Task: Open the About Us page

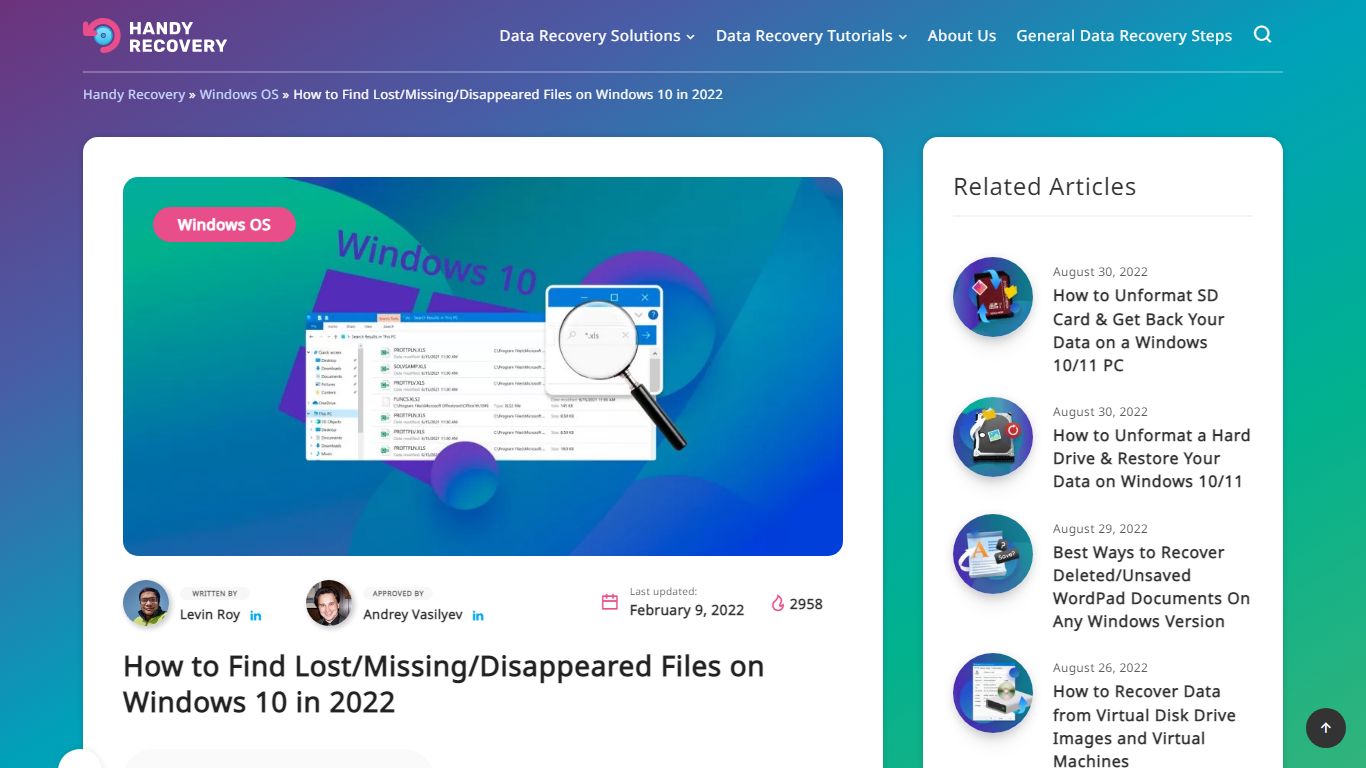Action: [962, 36]
